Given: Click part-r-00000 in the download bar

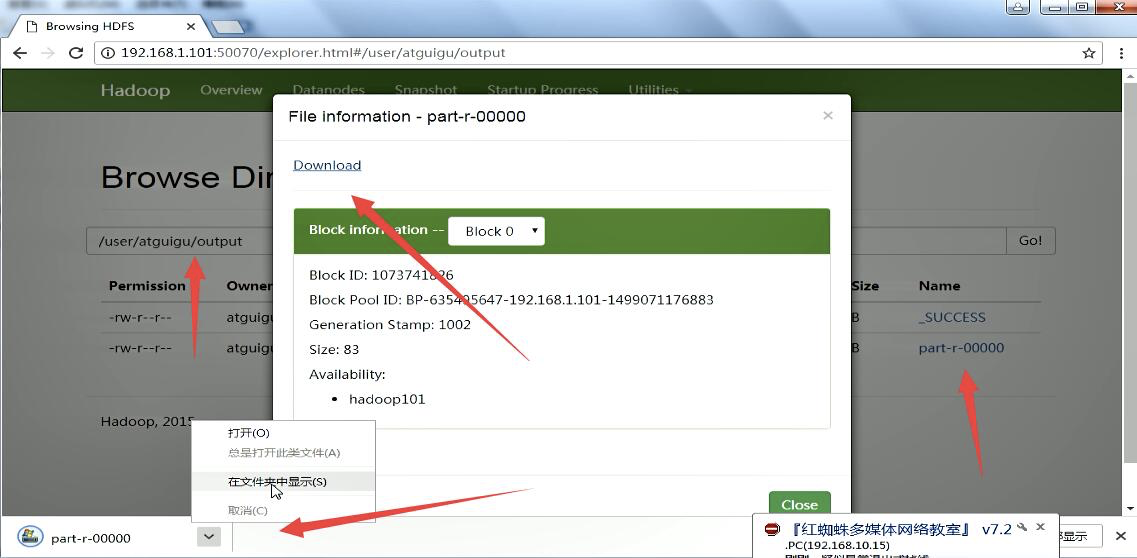Looking at the screenshot, I should coord(91,538).
